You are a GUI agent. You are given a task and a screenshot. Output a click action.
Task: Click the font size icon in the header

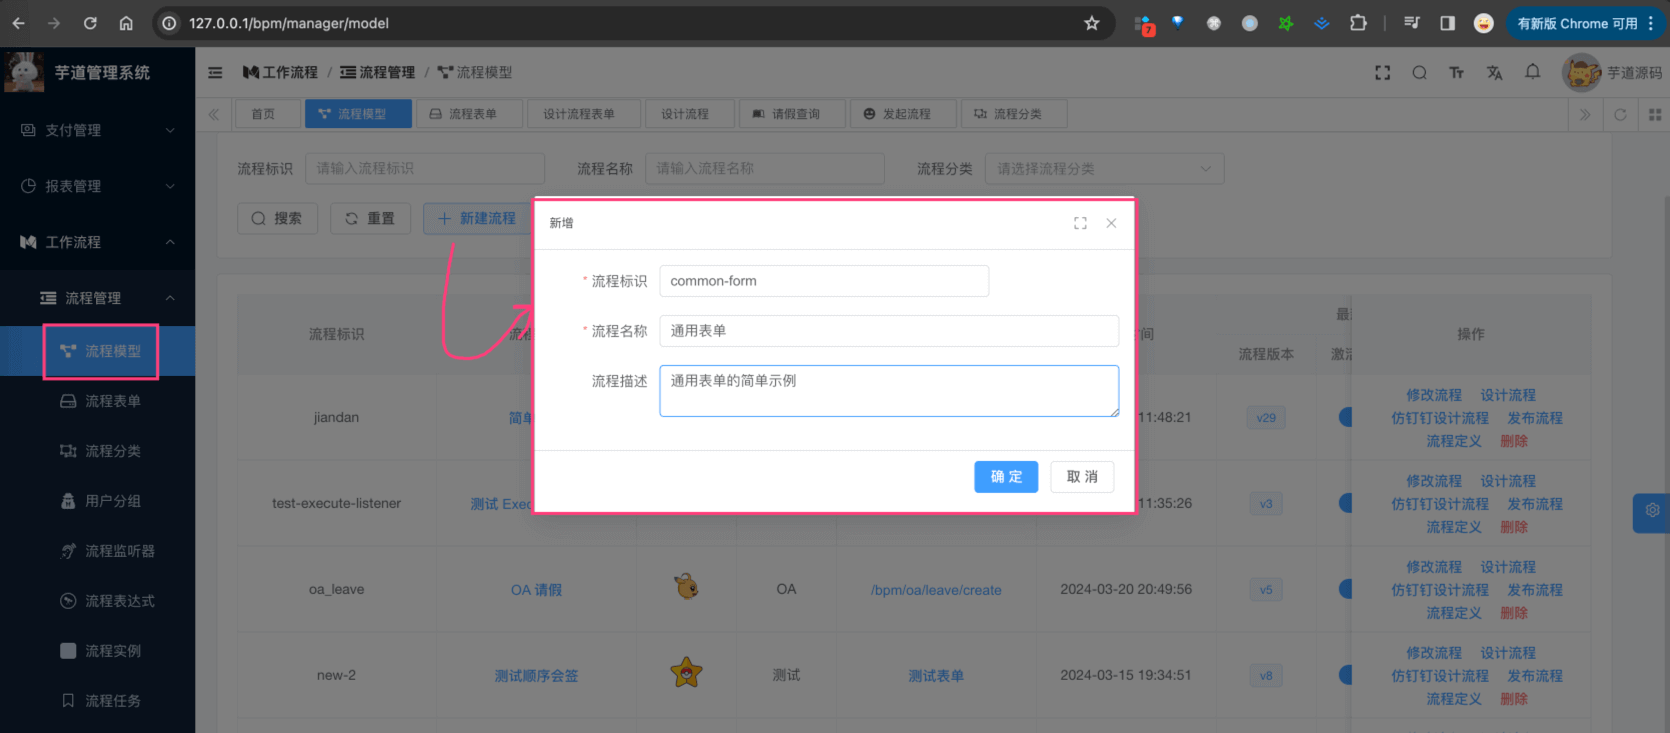(x=1456, y=72)
